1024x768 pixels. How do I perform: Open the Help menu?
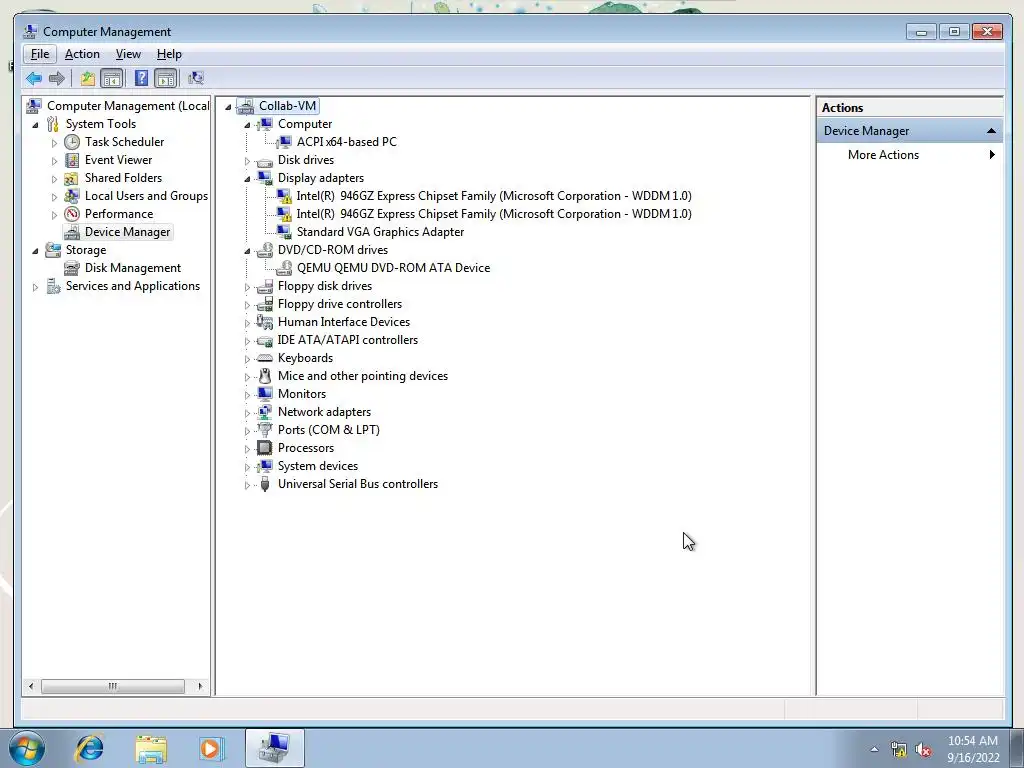point(169,54)
